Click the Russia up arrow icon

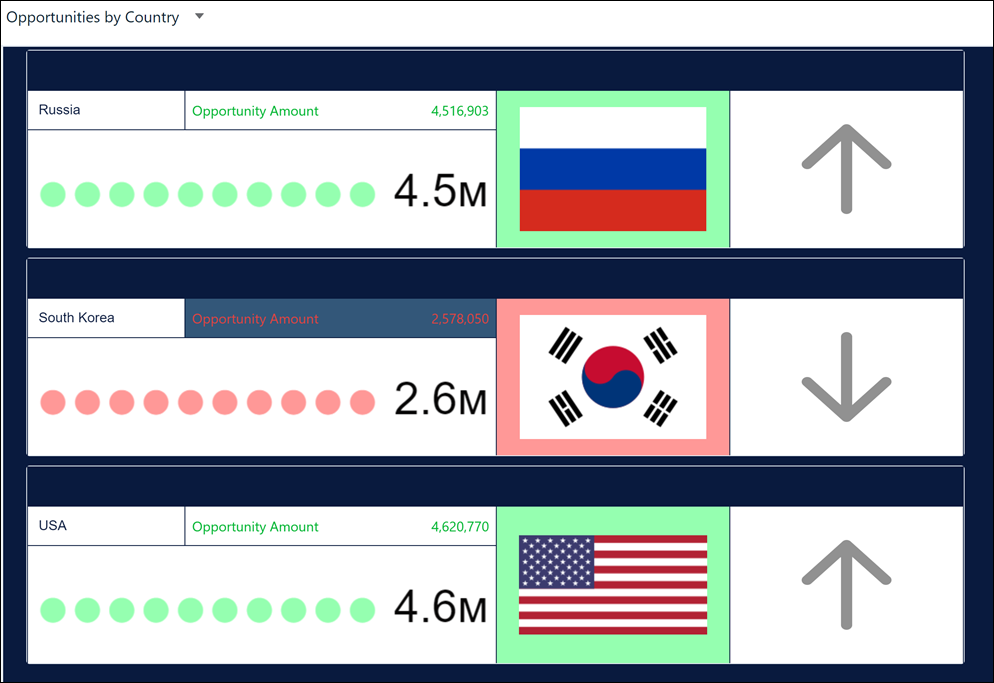(846, 169)
